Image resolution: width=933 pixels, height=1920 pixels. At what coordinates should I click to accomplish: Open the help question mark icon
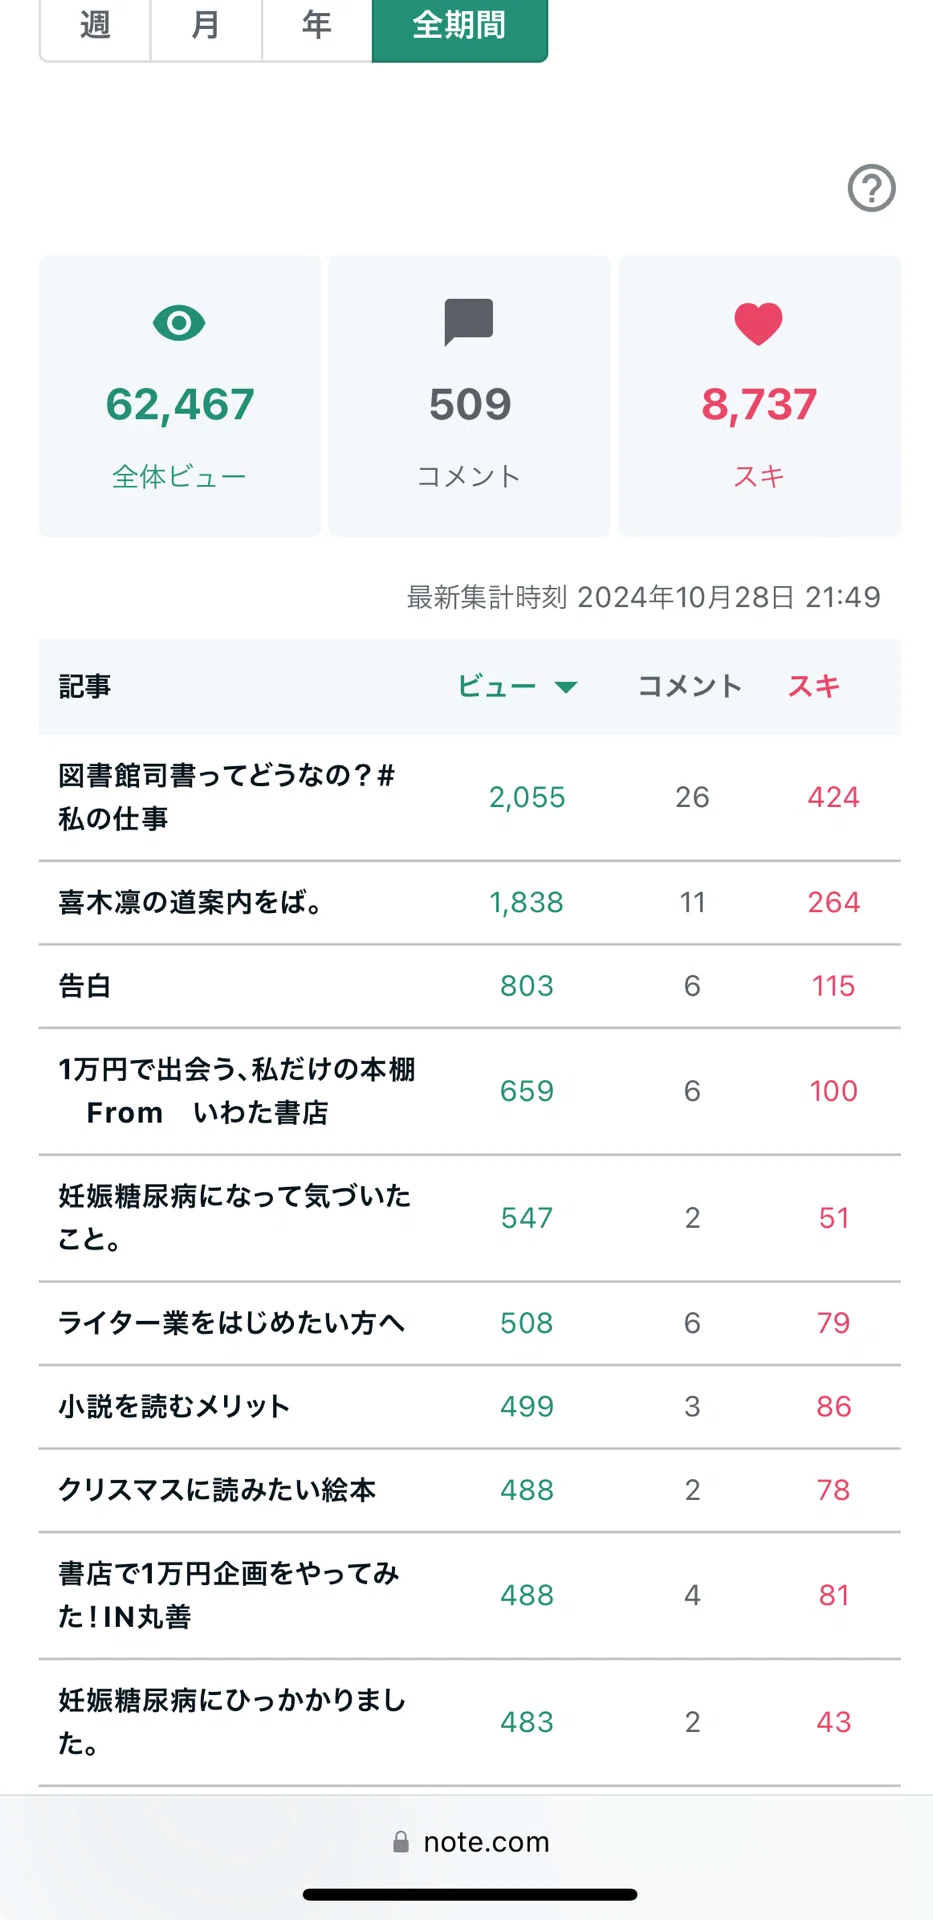(x=871, y=188)
